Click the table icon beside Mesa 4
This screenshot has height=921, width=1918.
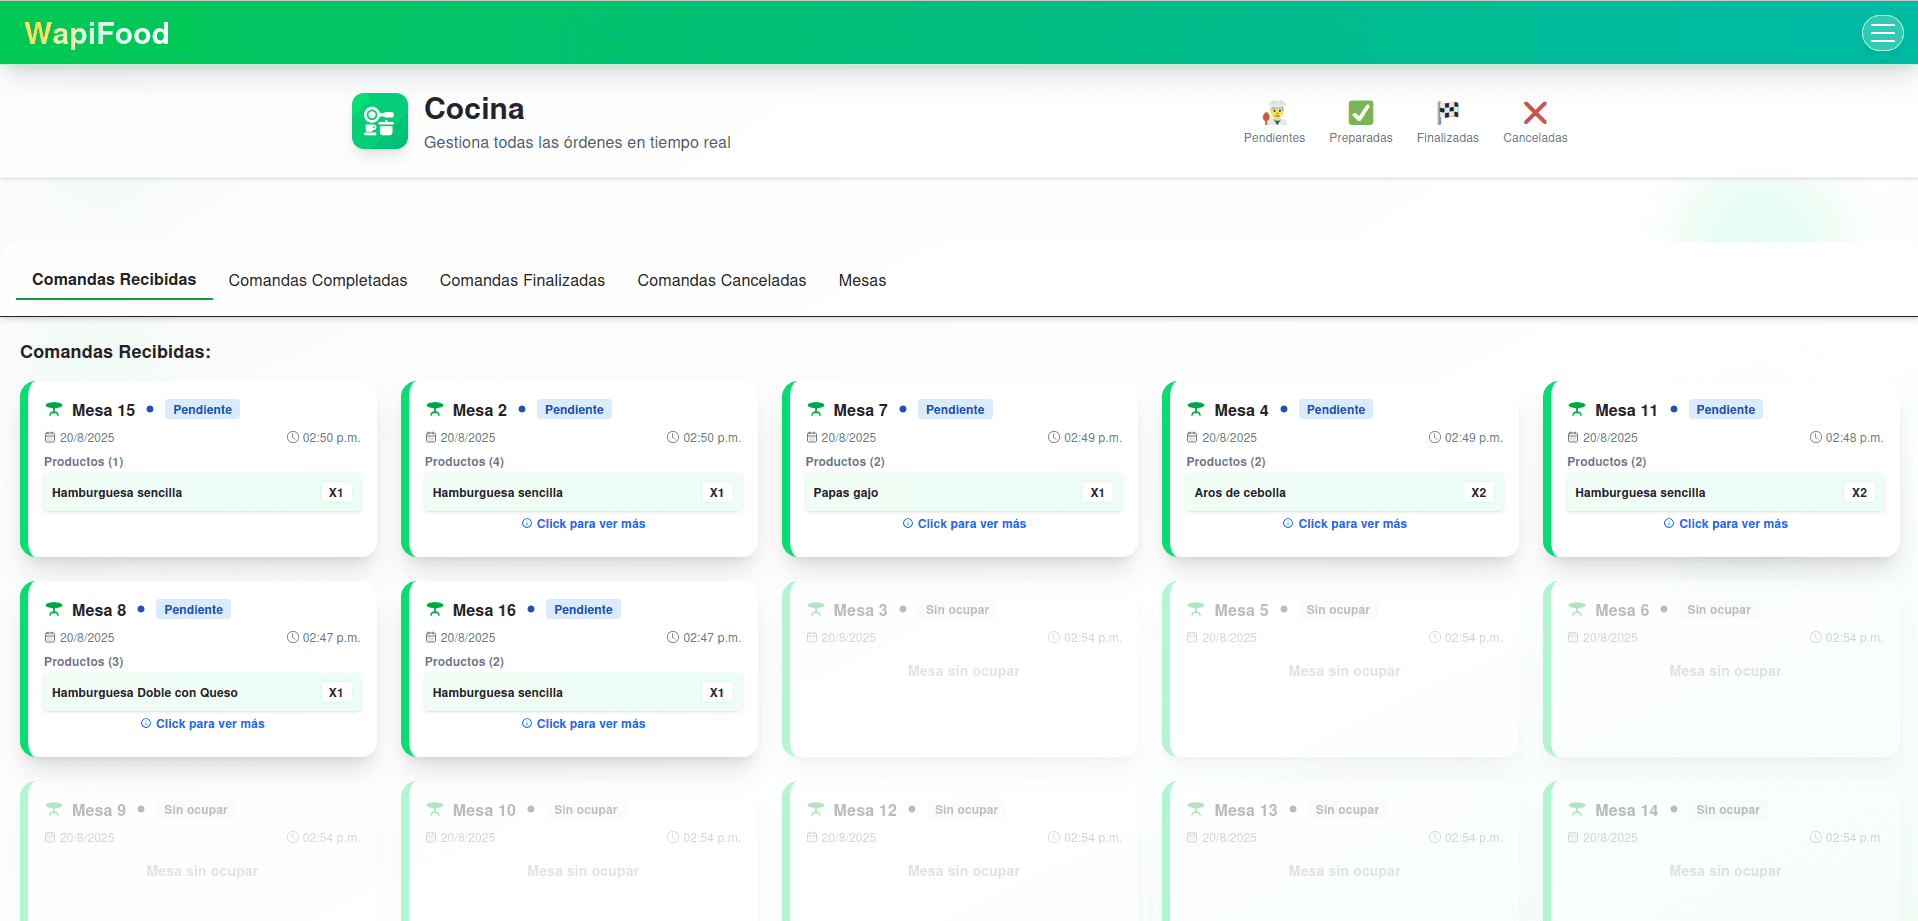point(1196,410)
